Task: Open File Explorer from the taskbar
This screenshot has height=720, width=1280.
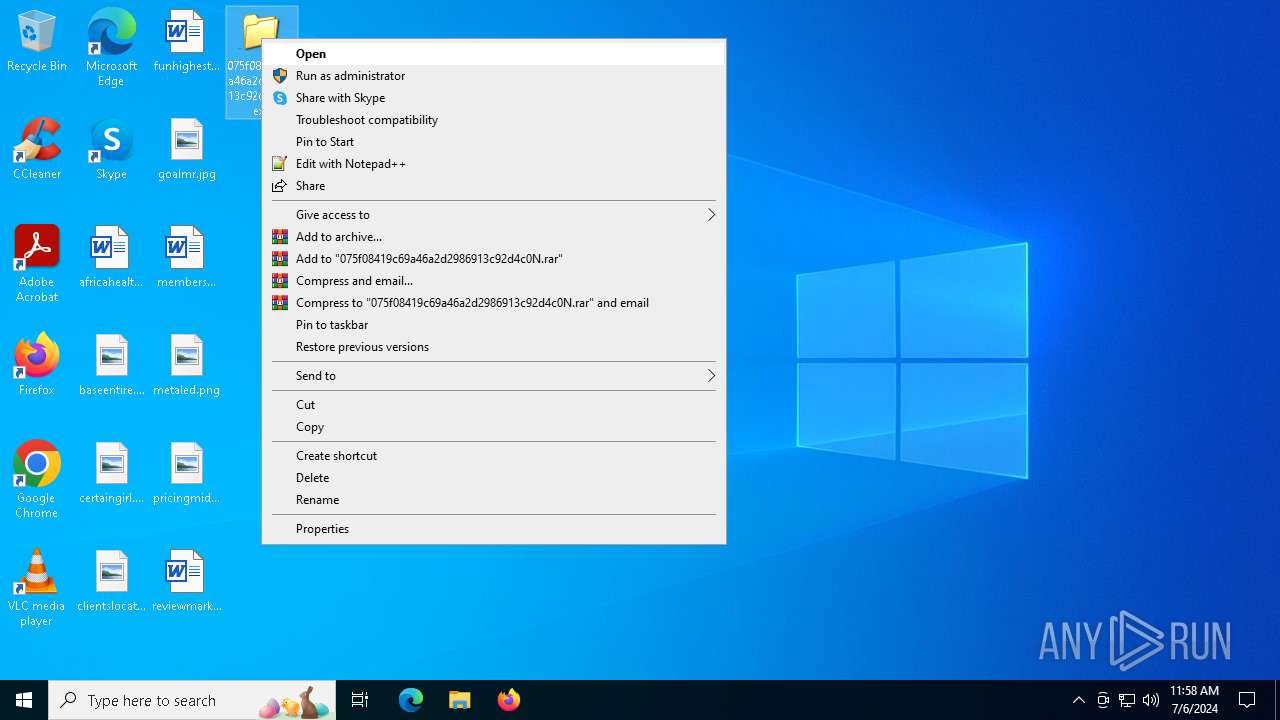Action: pos(459,700)
